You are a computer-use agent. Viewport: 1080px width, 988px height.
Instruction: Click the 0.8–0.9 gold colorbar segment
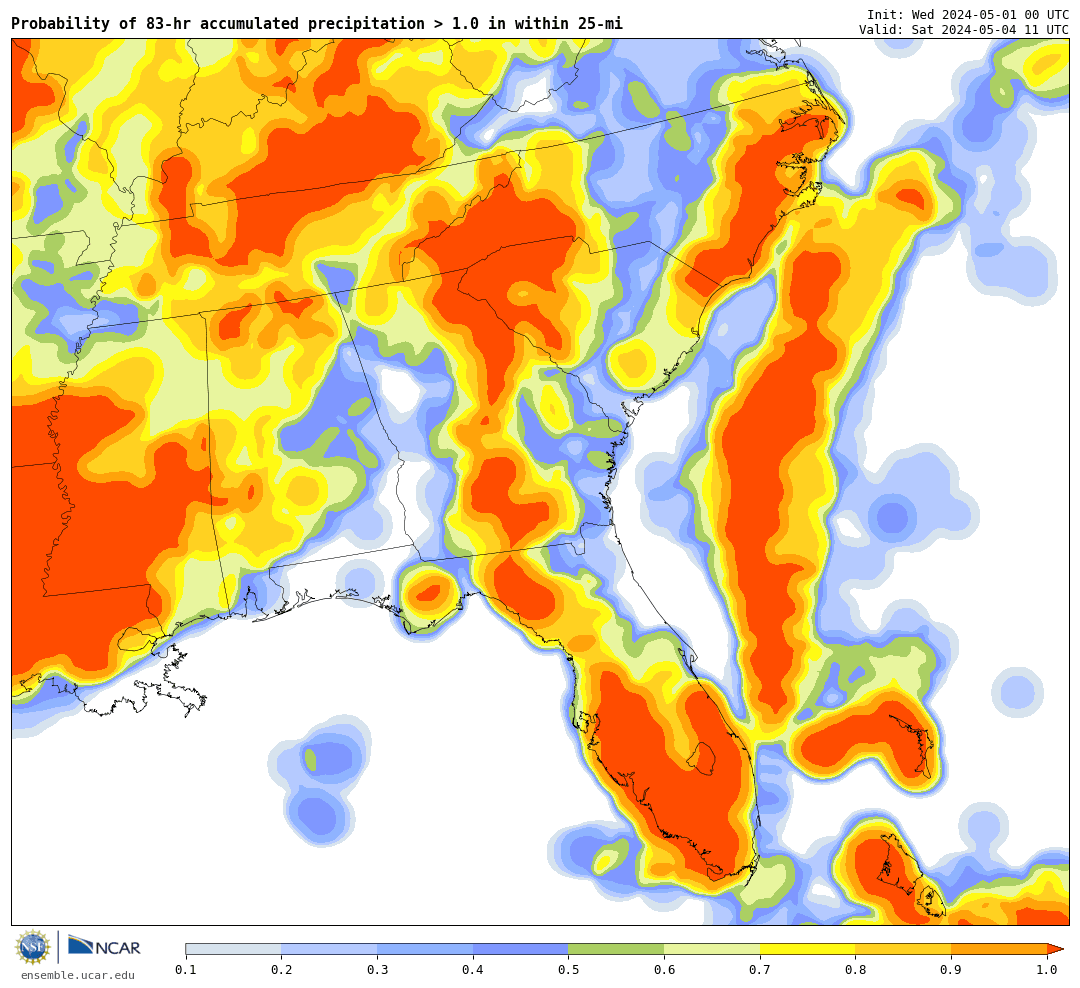coord(904,949)
